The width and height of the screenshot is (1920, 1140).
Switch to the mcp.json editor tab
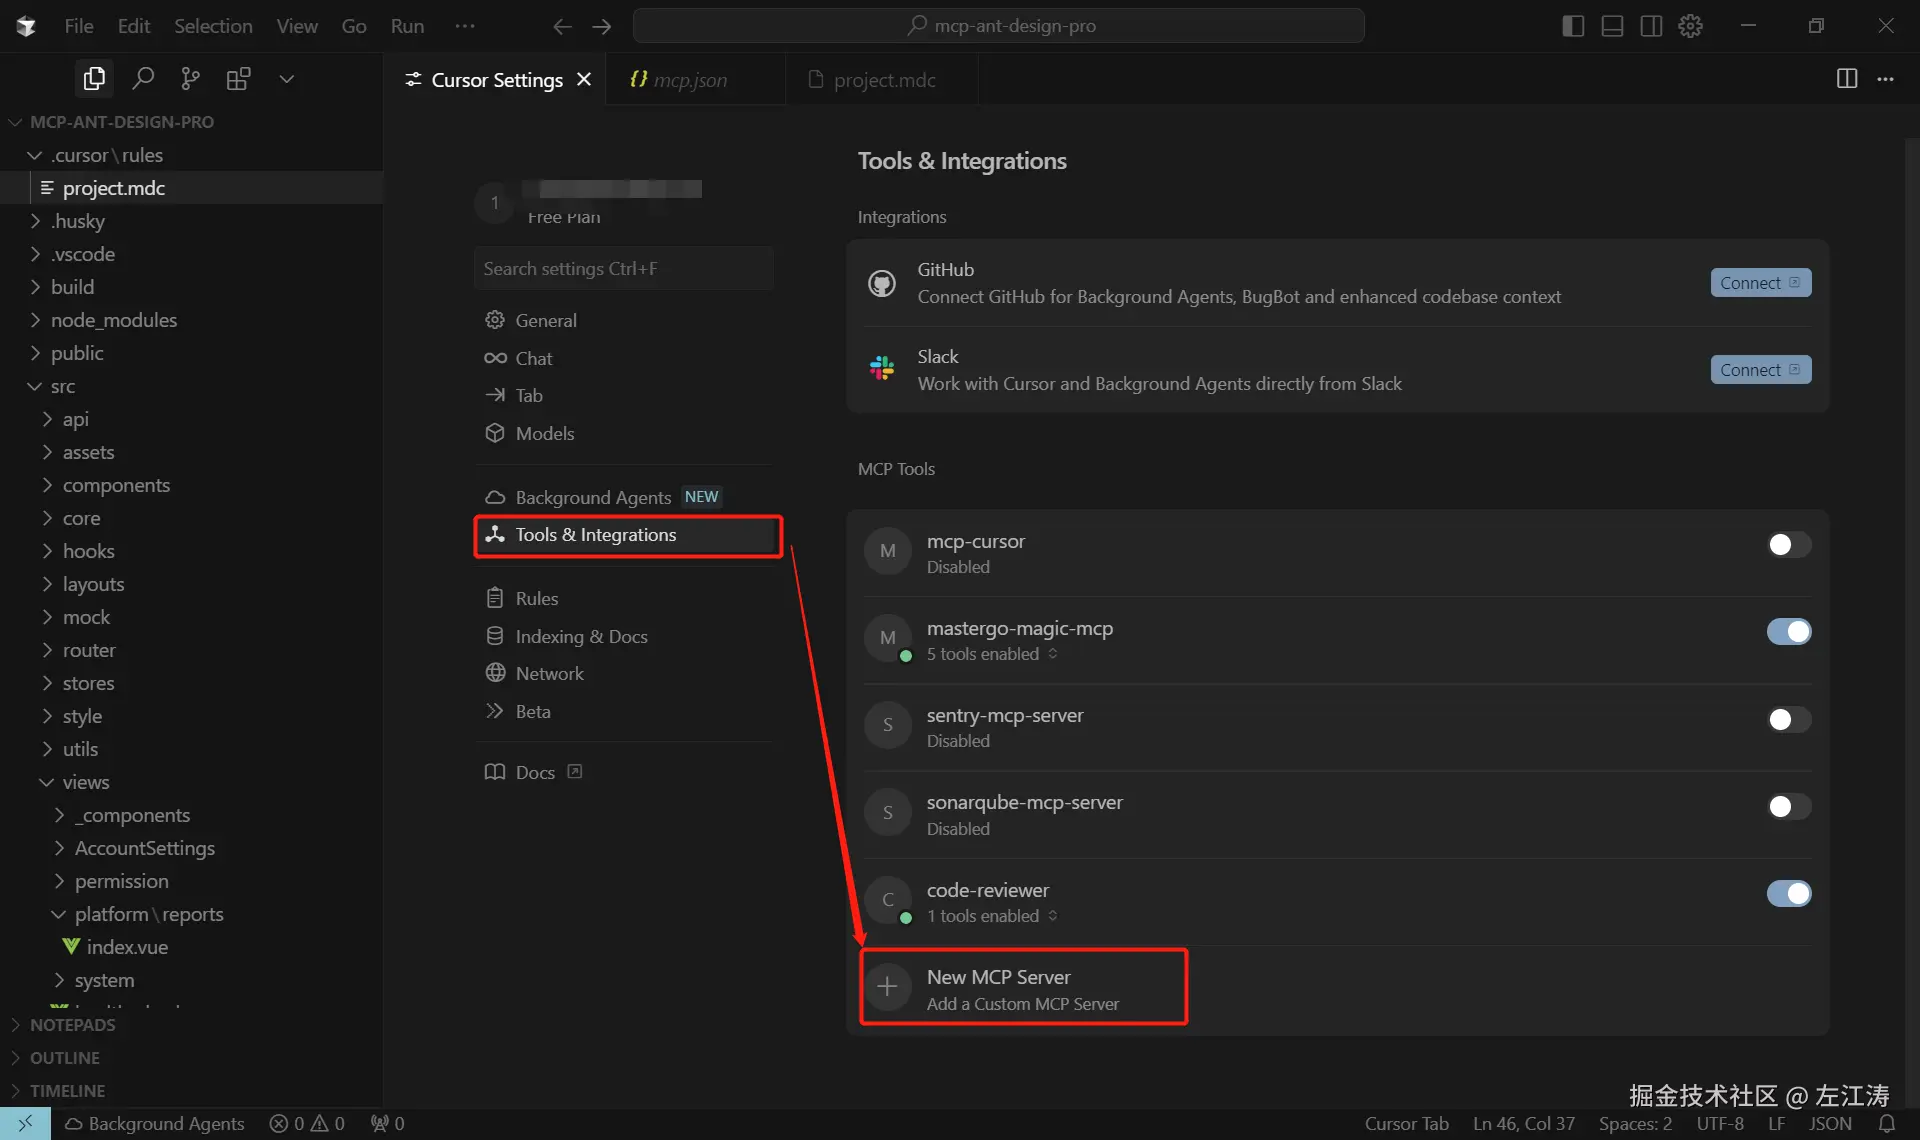690,80
